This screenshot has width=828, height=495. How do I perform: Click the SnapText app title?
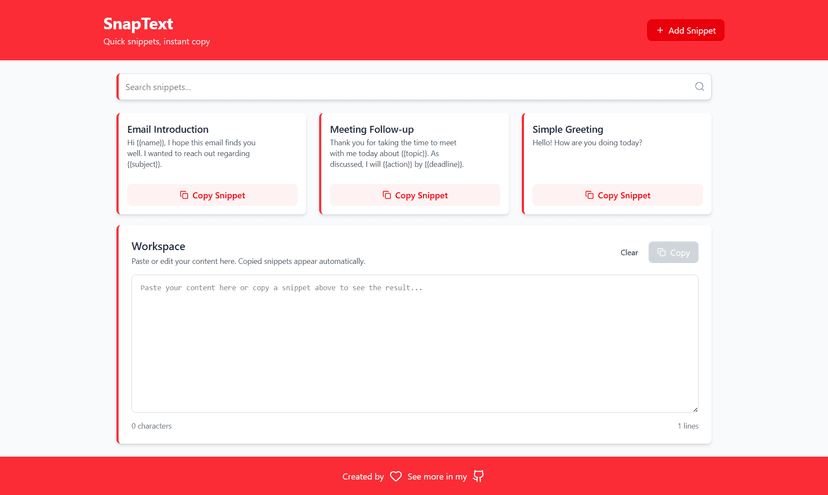[x=138, y=24]
